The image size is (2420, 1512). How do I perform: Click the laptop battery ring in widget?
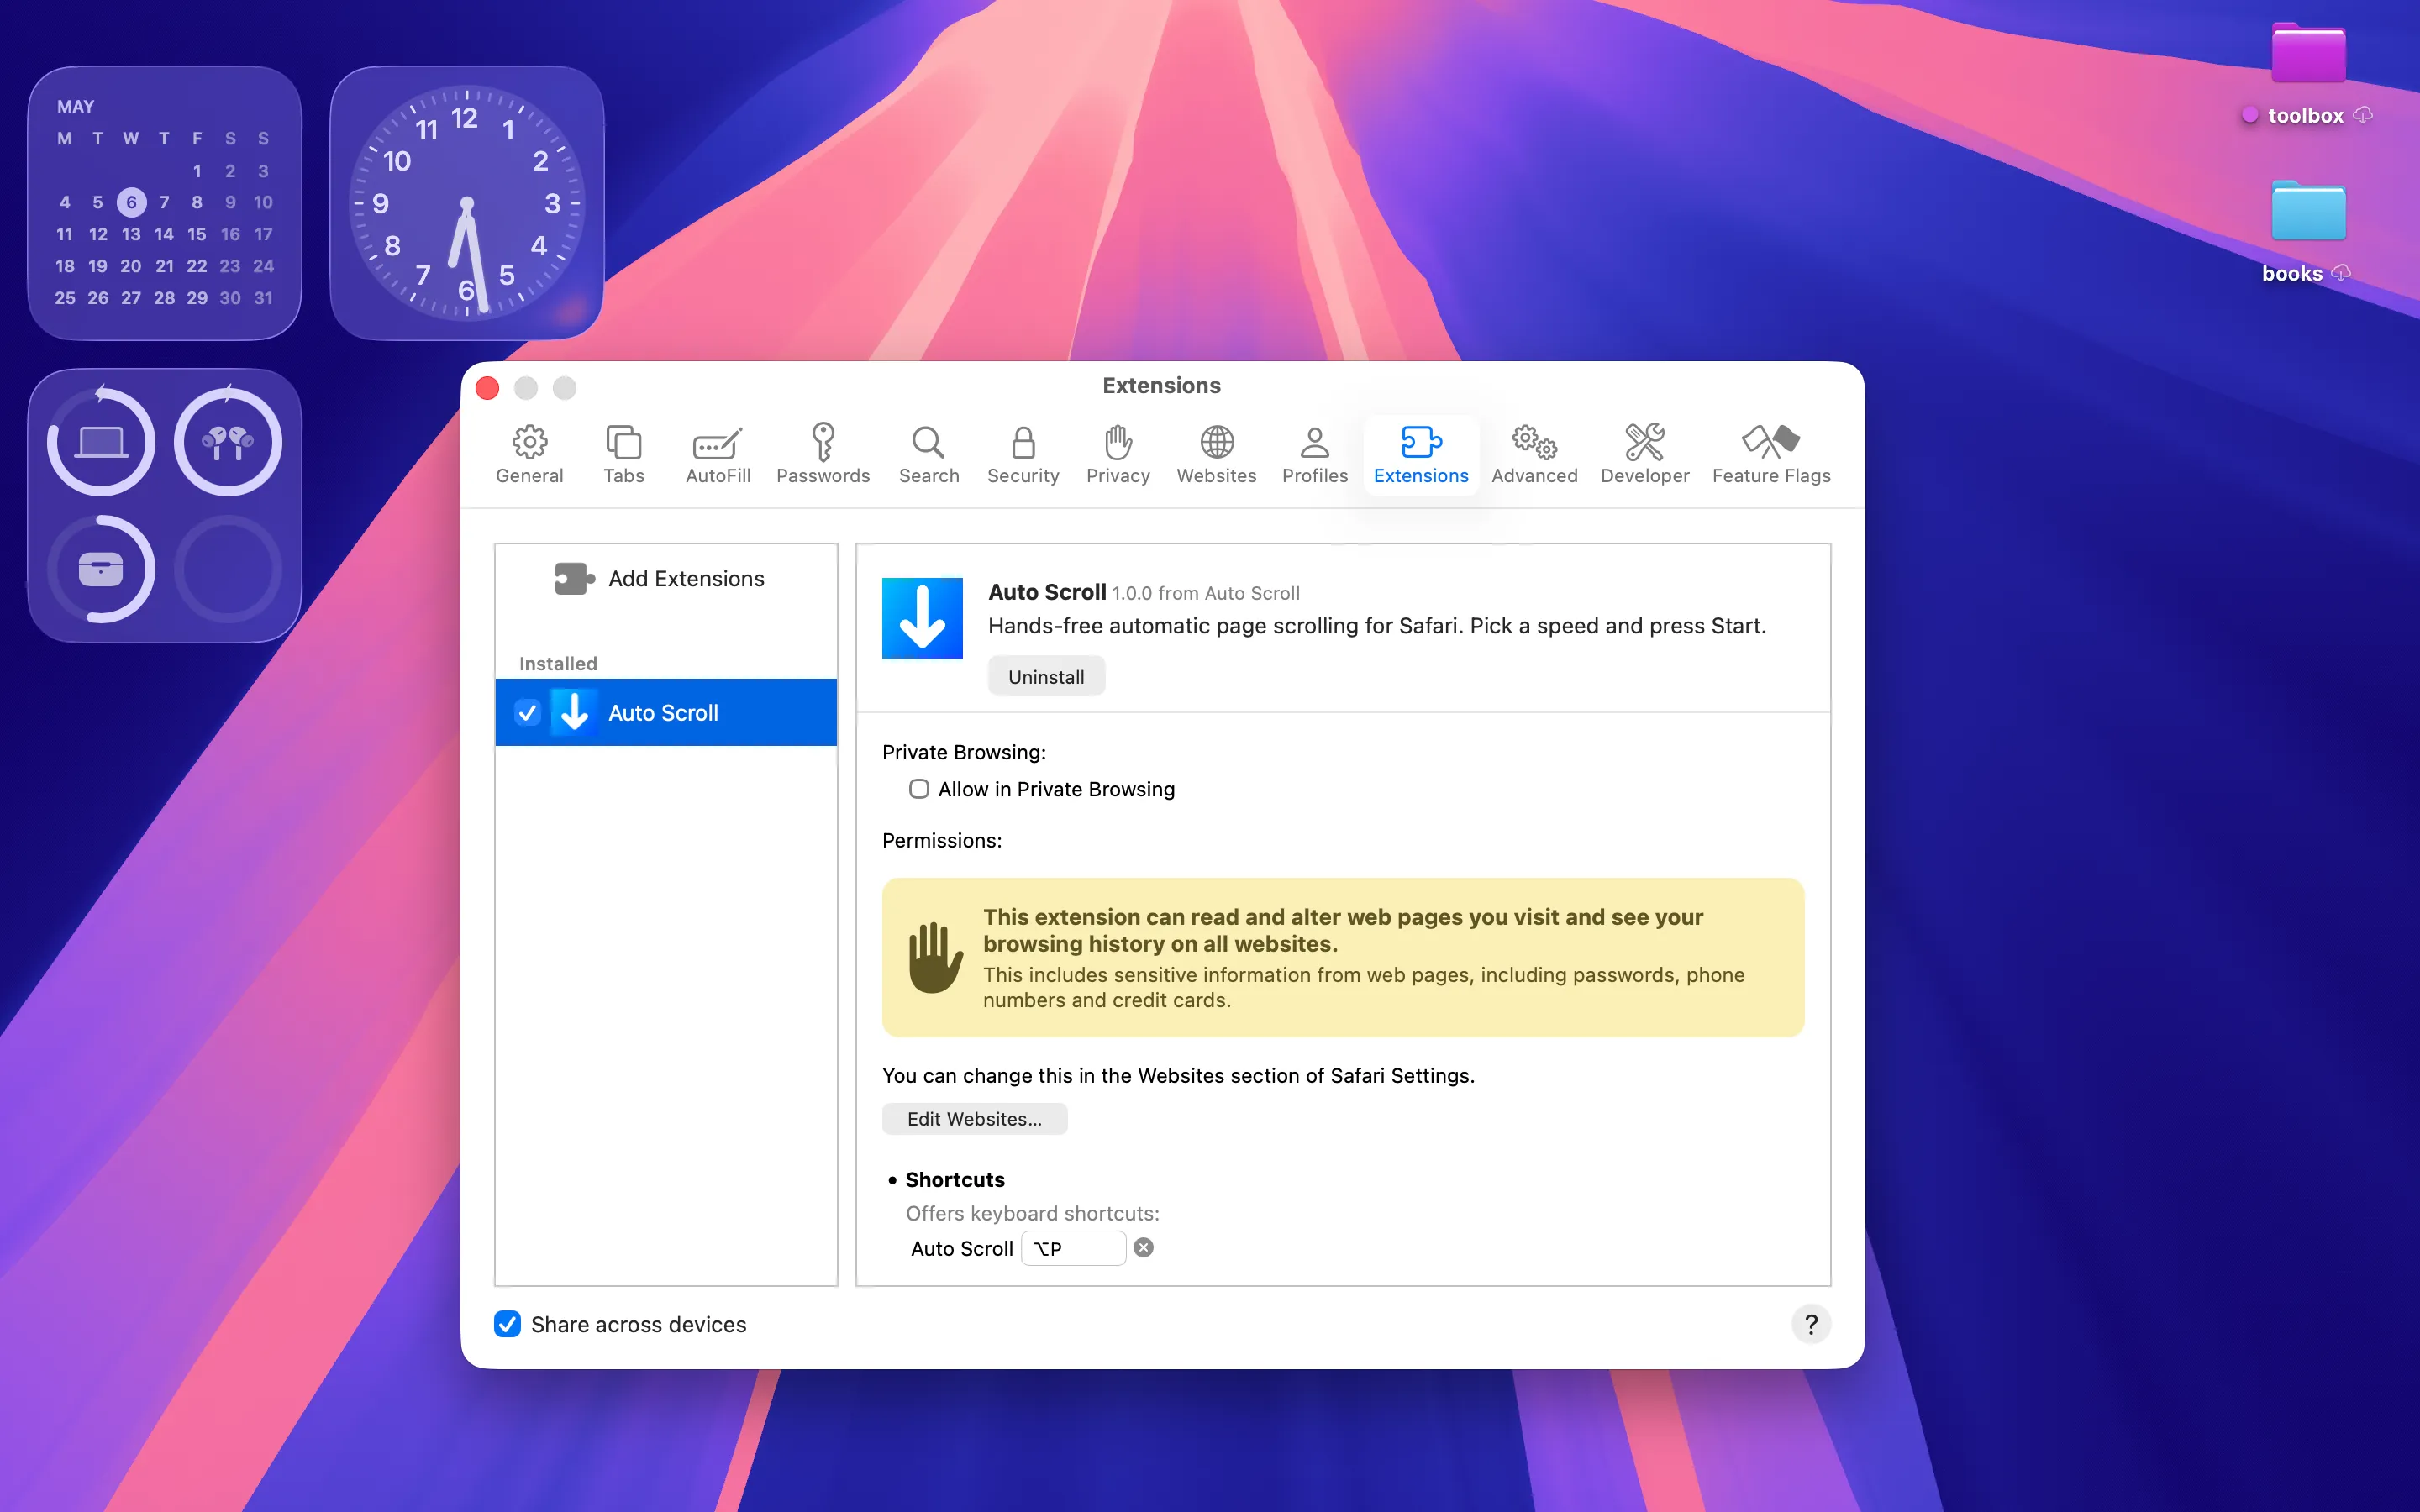click(x=101, y=441)
